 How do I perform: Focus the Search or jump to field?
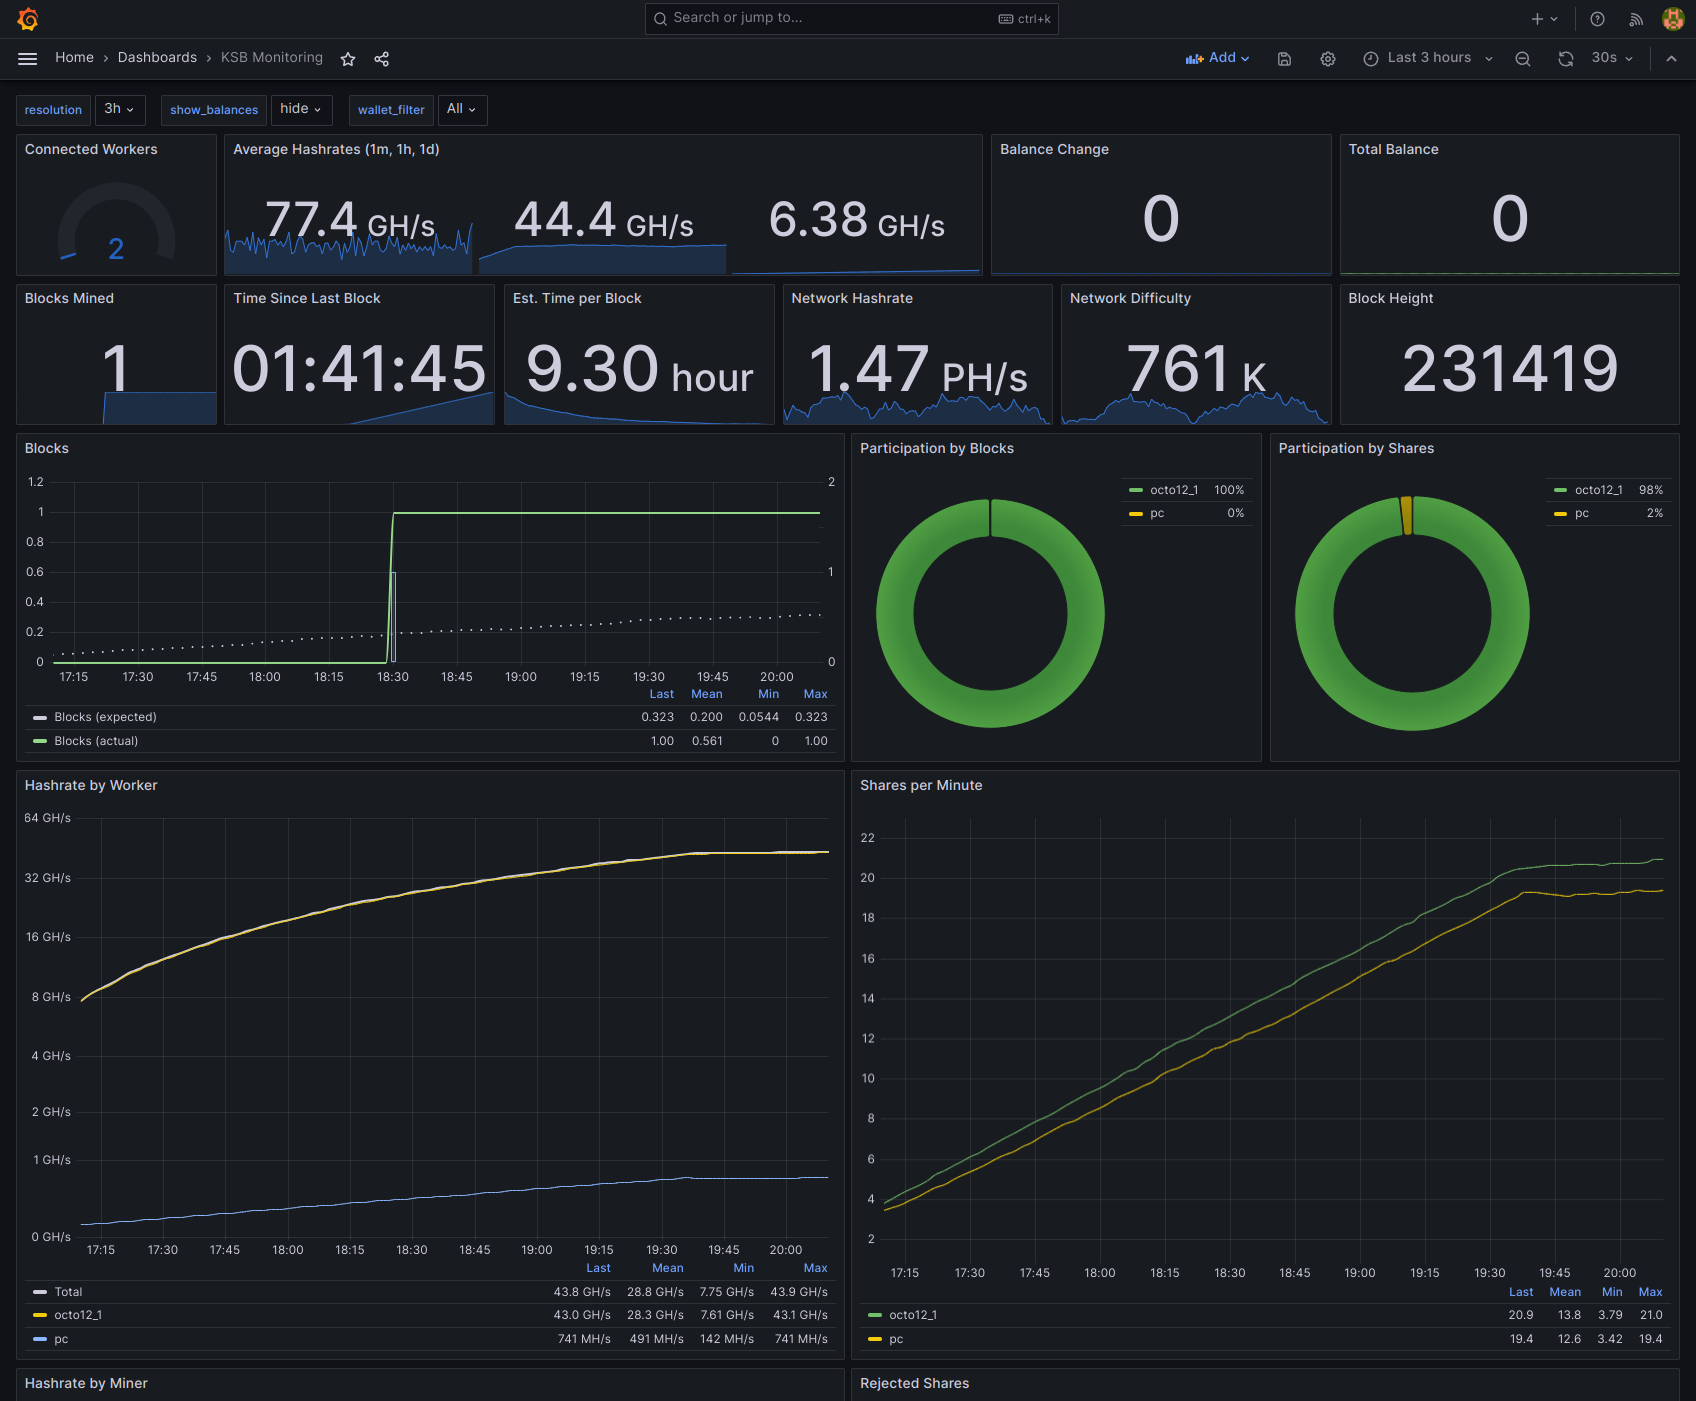pyautogui.click(x=852, y=19)
